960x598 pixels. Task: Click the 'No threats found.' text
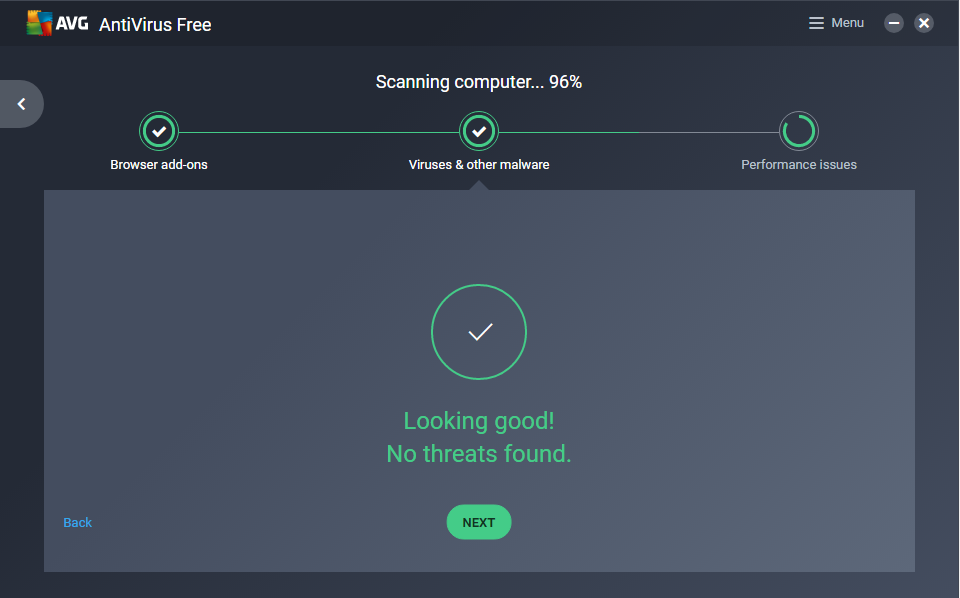479,454
